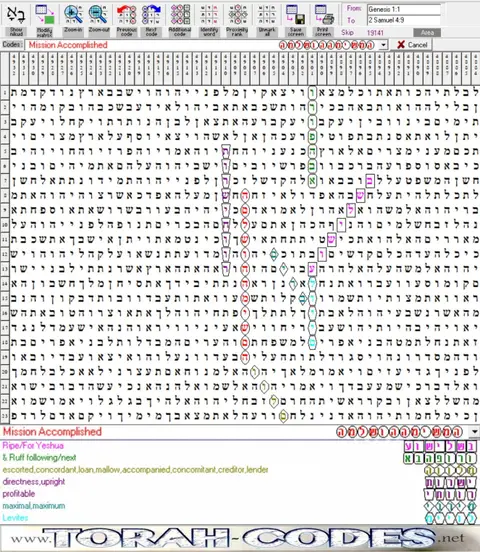
Task: Select the 'profitable' code entry
Action: click(19, 494)
